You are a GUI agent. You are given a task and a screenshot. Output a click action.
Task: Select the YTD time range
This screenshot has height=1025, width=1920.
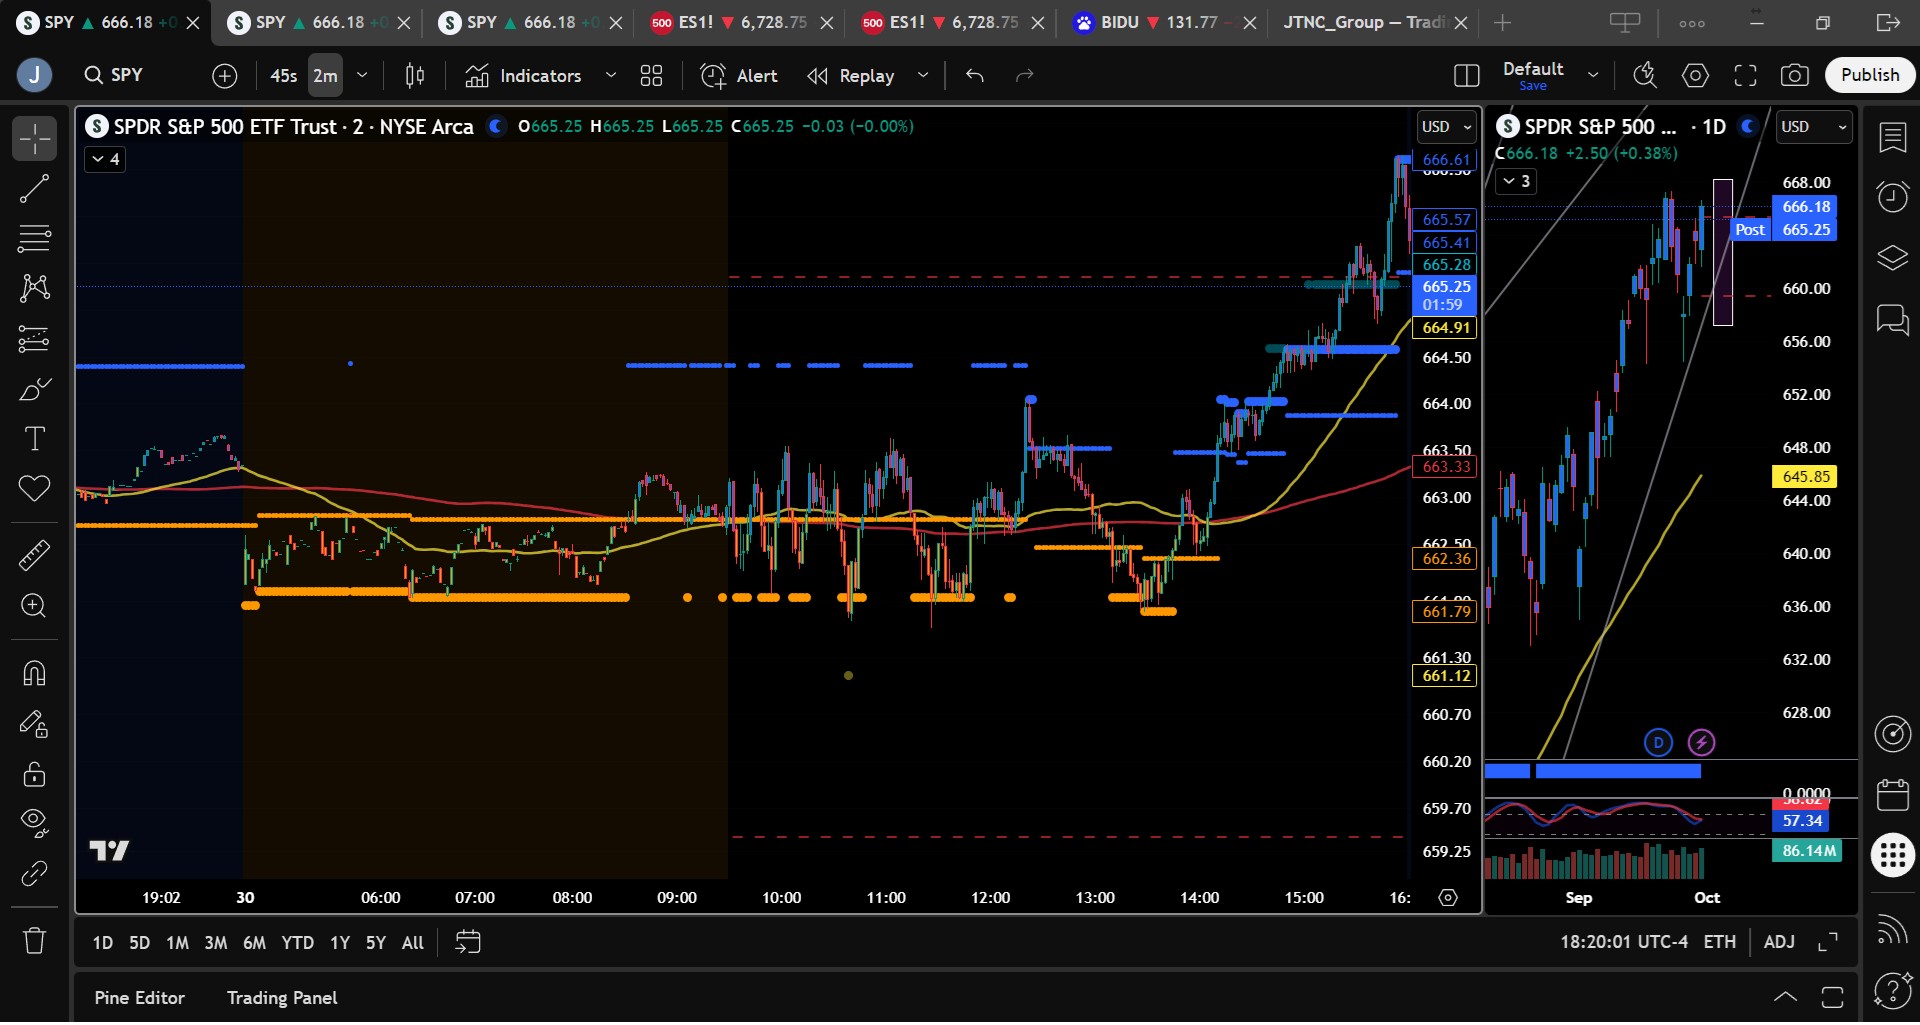click(x=297, y=942)
